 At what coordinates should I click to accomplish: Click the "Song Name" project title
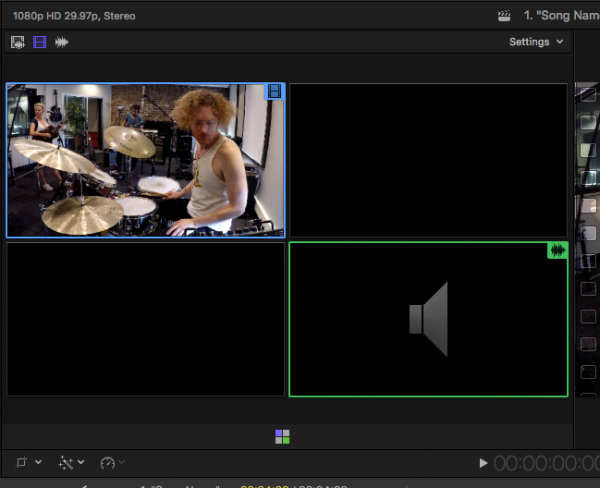(x=561, y=16)
